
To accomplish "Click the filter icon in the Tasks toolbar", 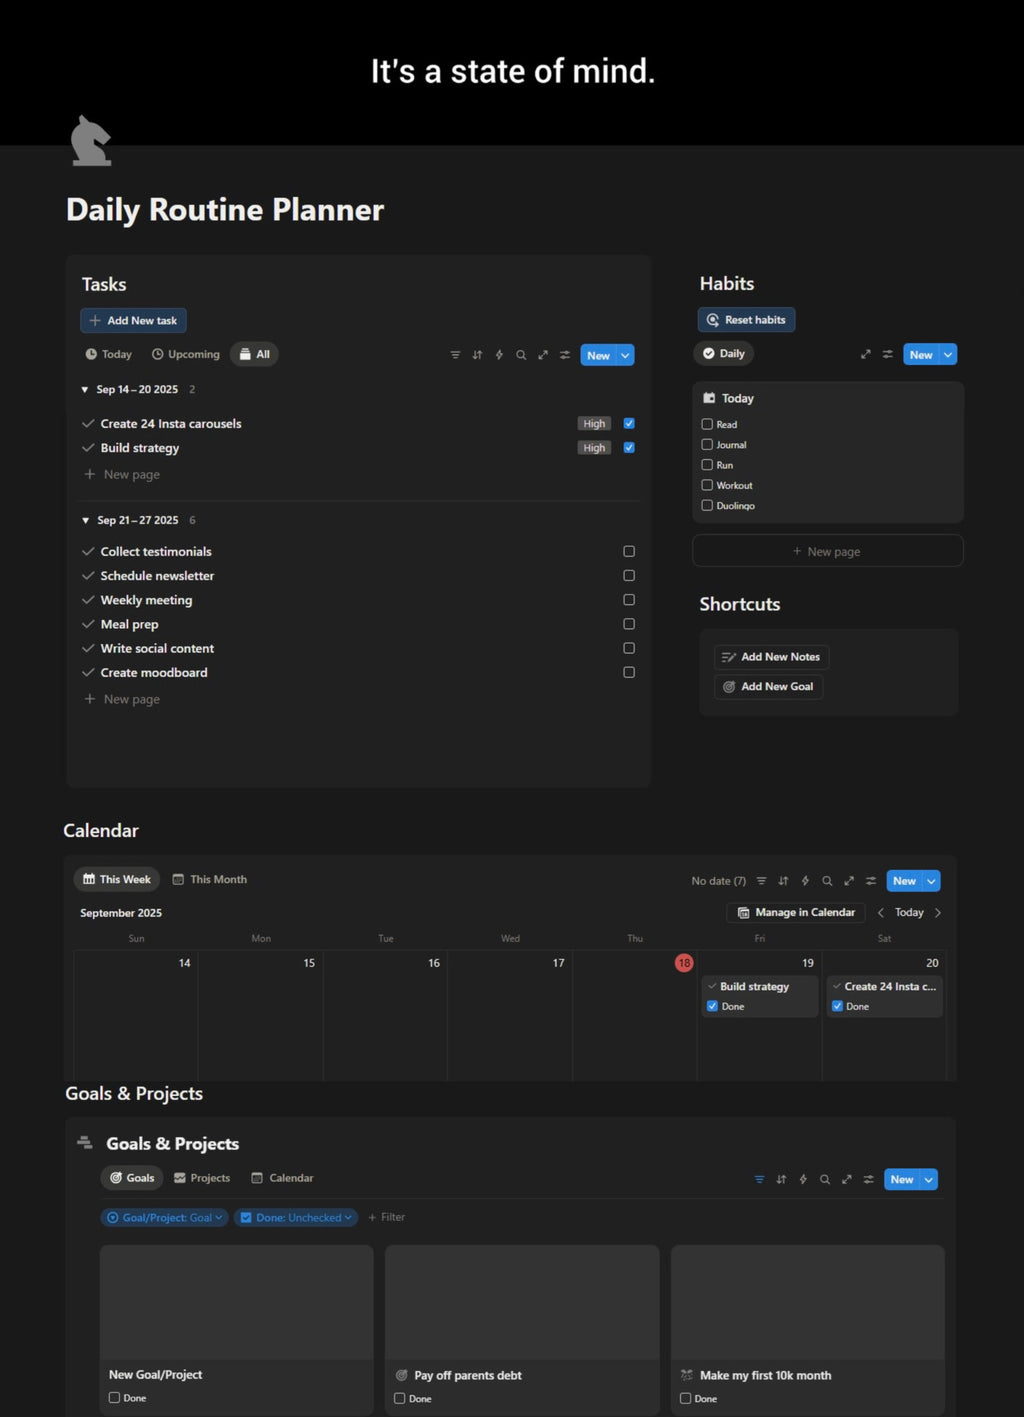I will 455,355.
